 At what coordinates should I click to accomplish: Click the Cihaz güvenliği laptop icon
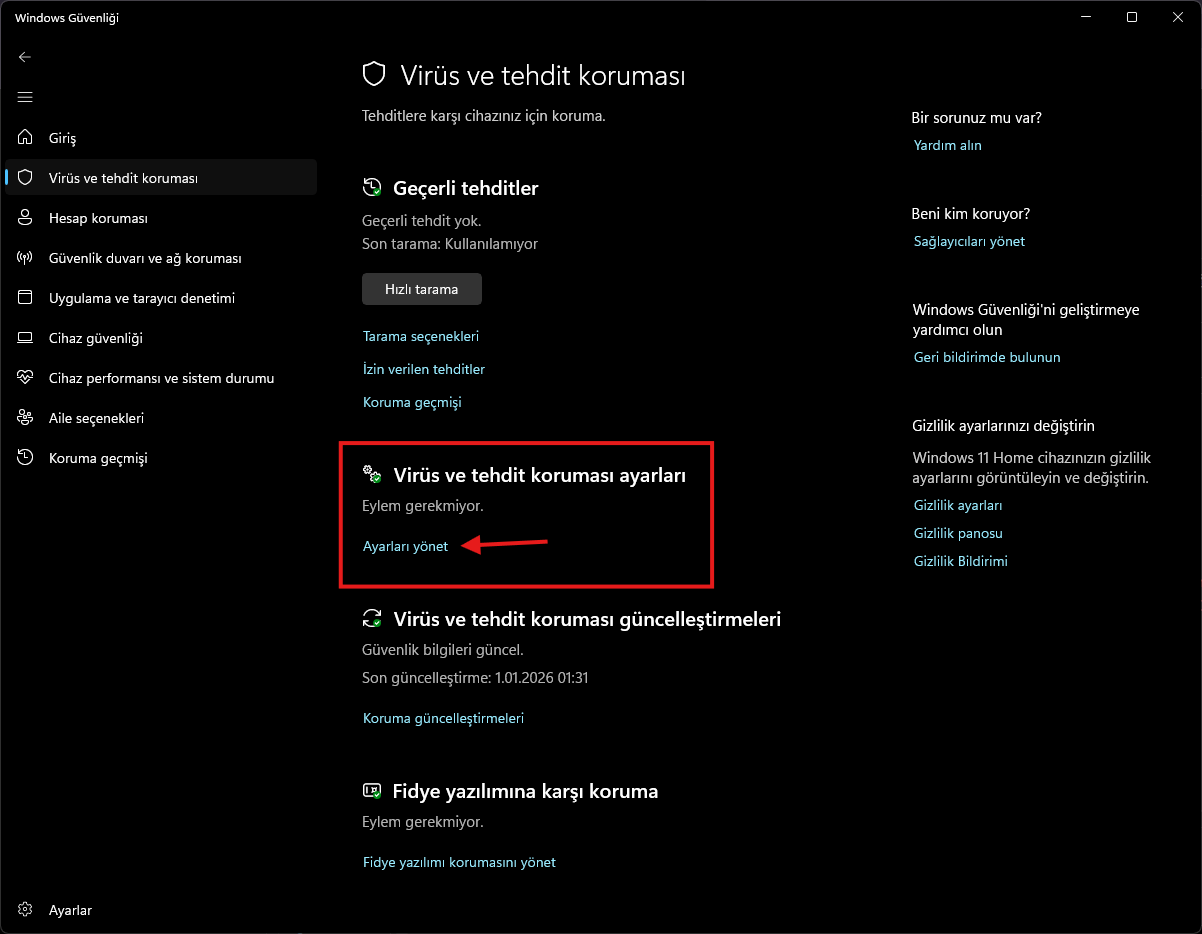point(25,338)
